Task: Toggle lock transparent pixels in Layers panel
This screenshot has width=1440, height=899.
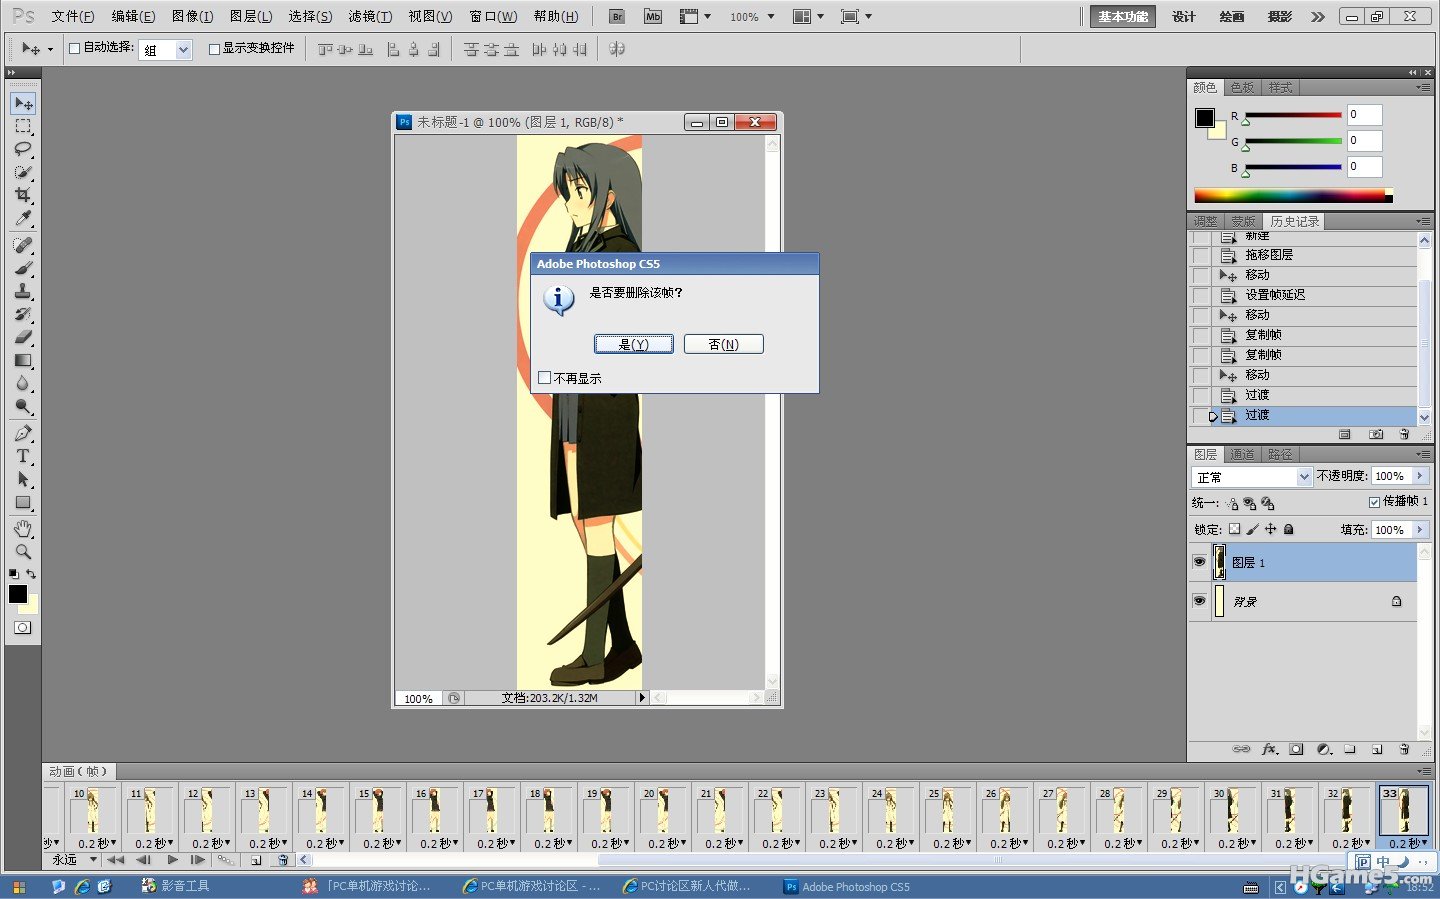Action: coord(1234,529)
